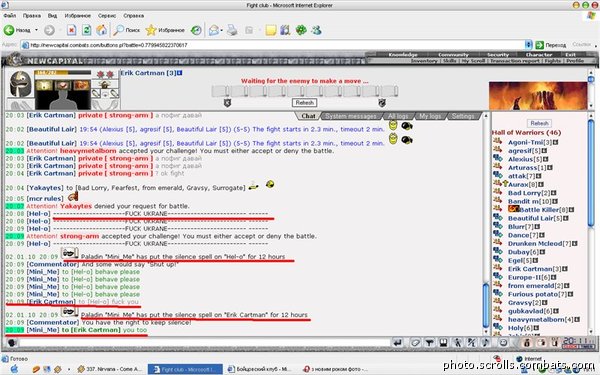Click the floppy disk save icon in chat toolbar
Image resolution: width=600 pixels, height=375 pixels.
443,342
